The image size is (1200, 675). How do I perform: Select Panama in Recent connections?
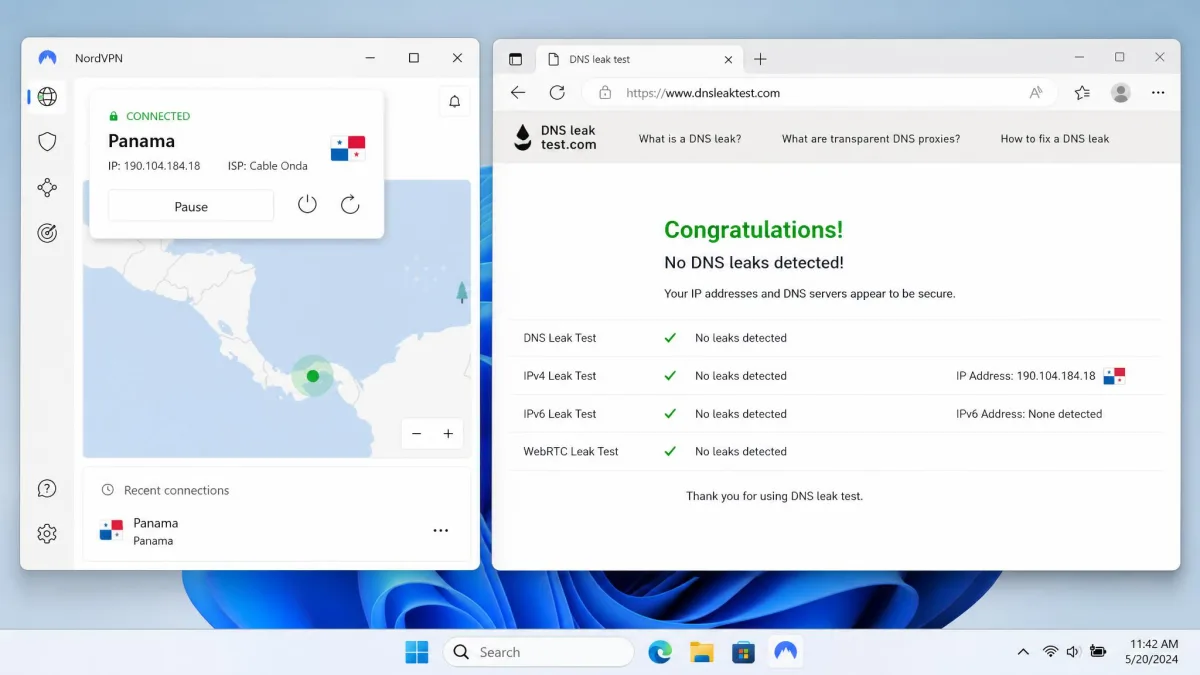click(276, 531)
